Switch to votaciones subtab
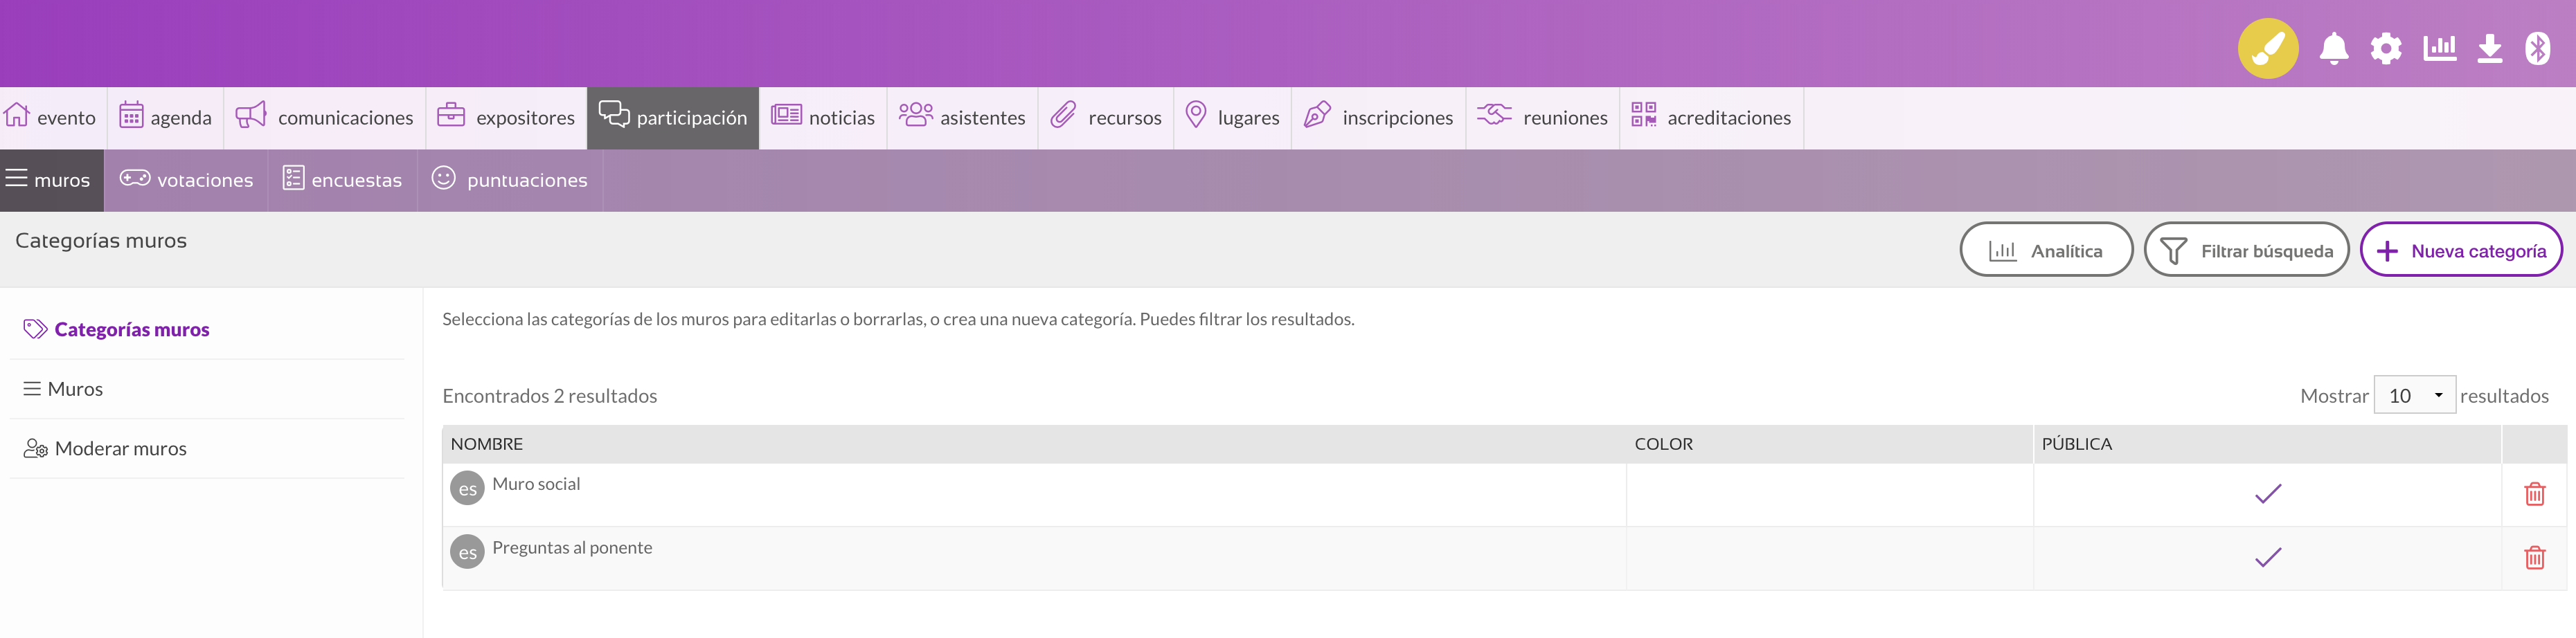The image size is (2576, 638). coord(186,180)
